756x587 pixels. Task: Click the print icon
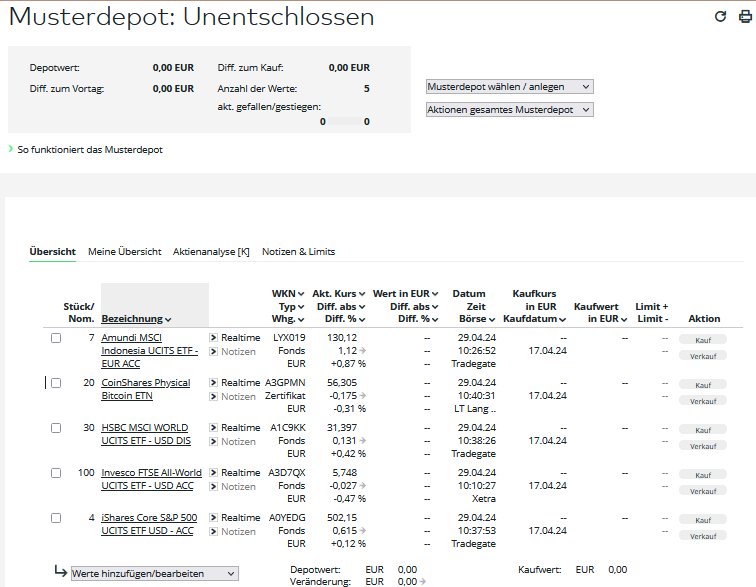point(745,16)
